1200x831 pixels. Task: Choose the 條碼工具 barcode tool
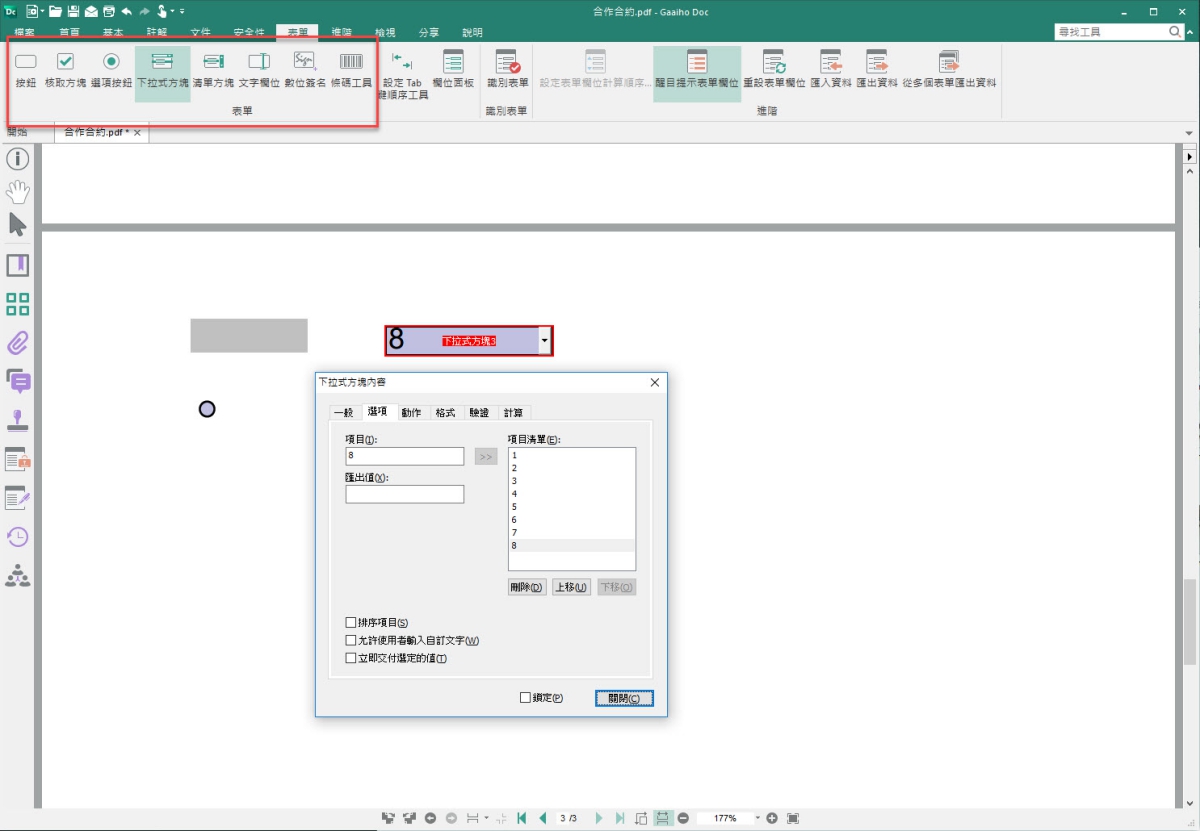[x=351, y=70]
